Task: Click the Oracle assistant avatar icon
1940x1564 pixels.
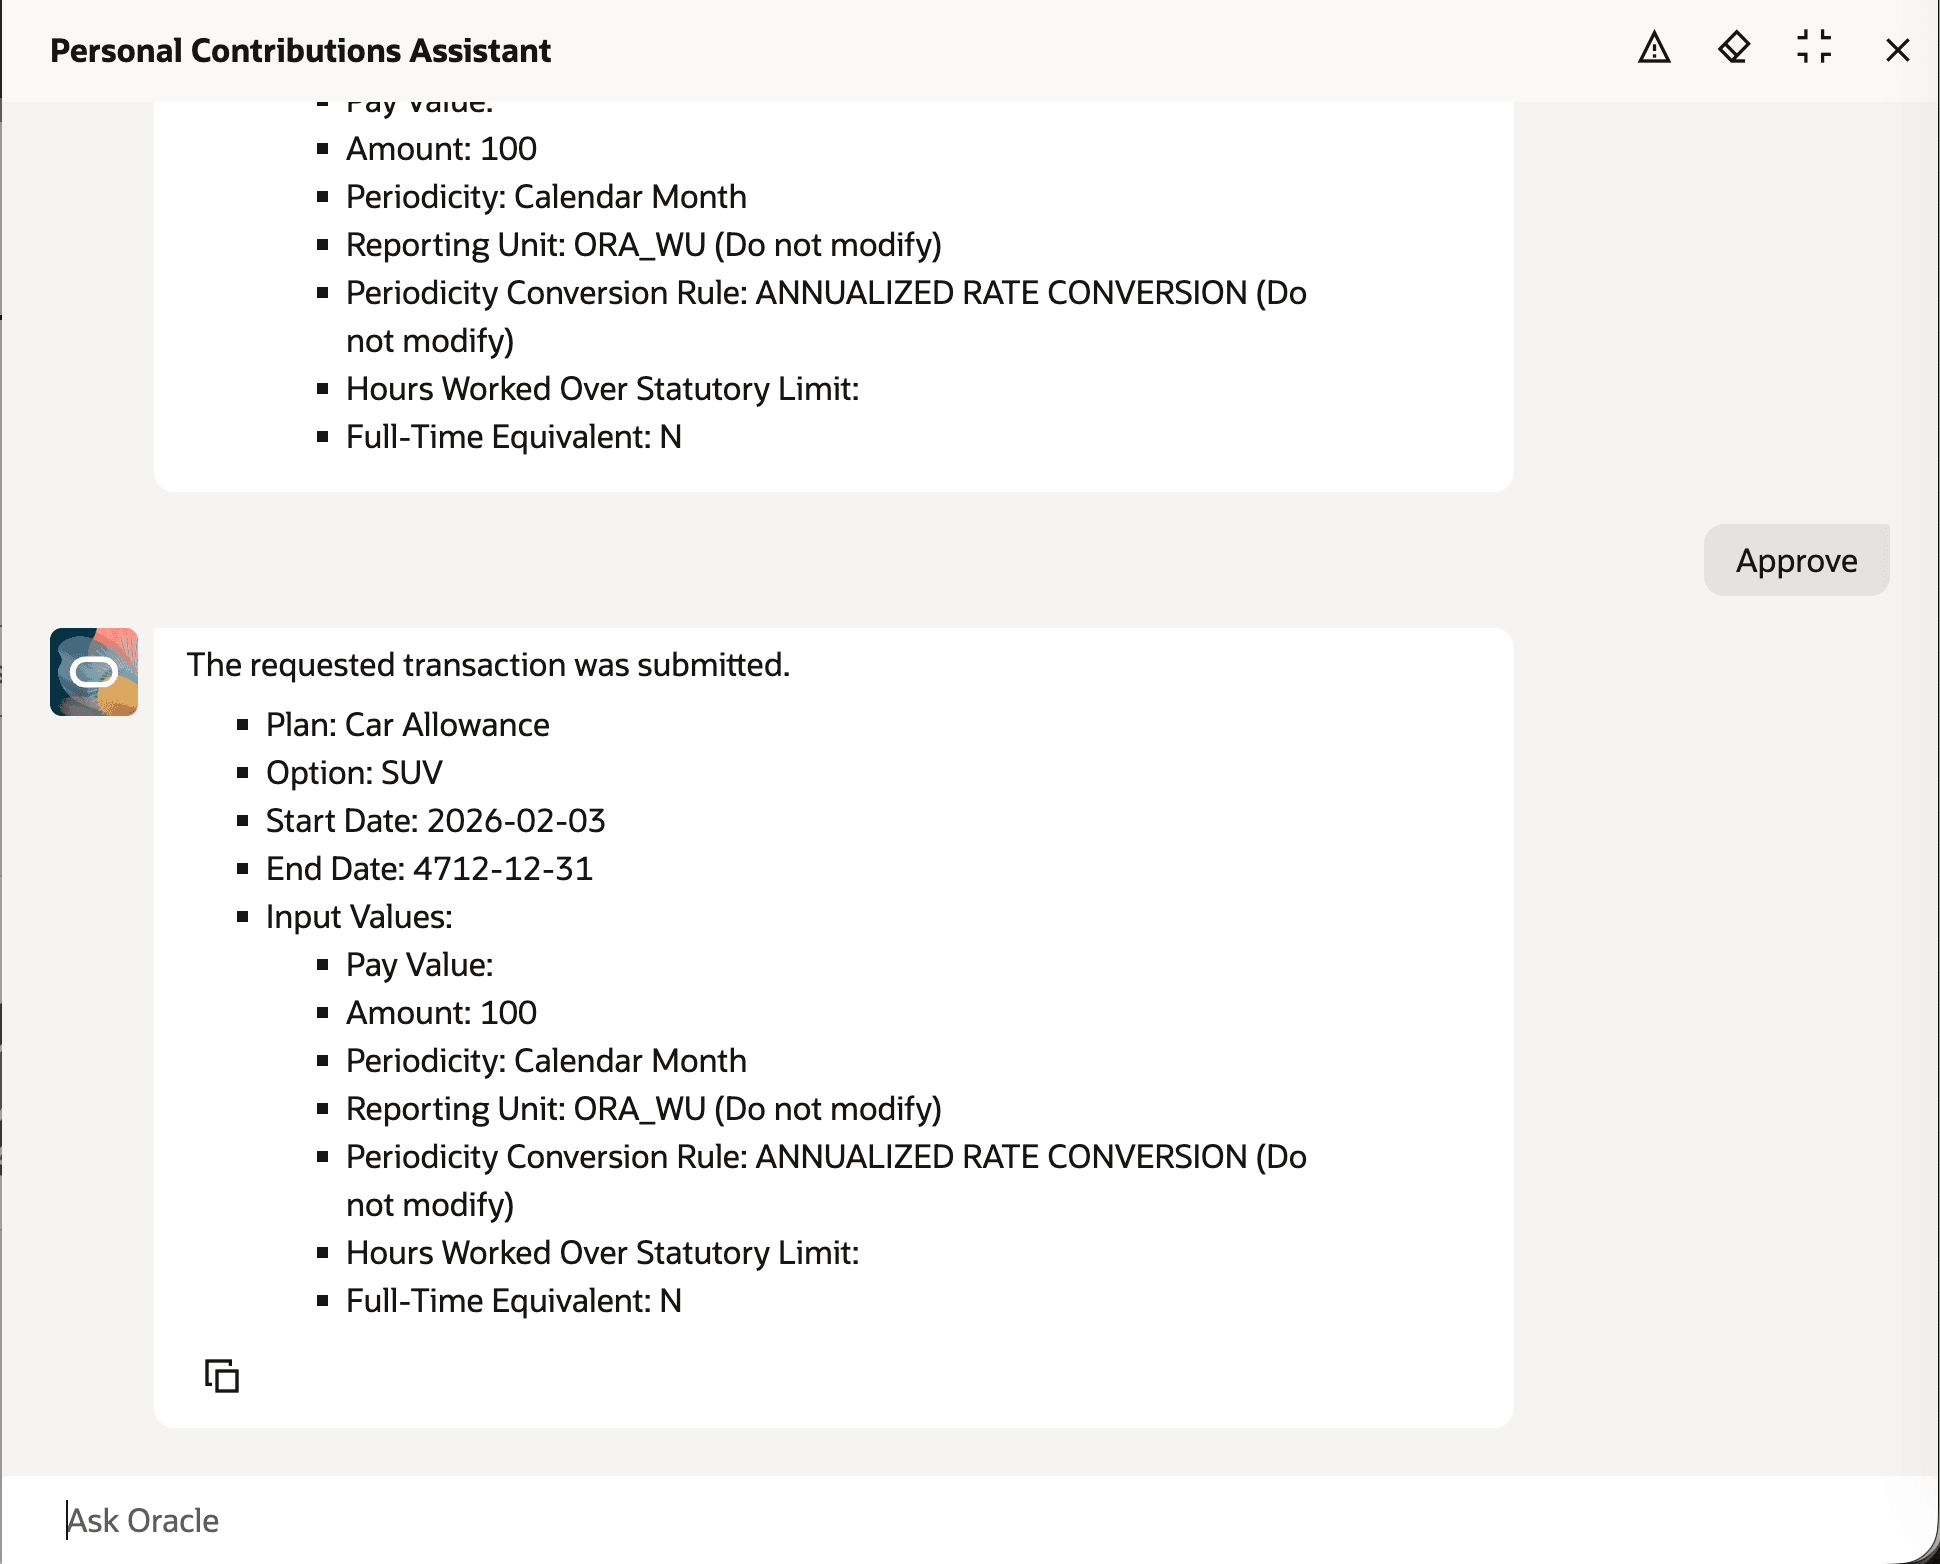Action: [94, 672]
